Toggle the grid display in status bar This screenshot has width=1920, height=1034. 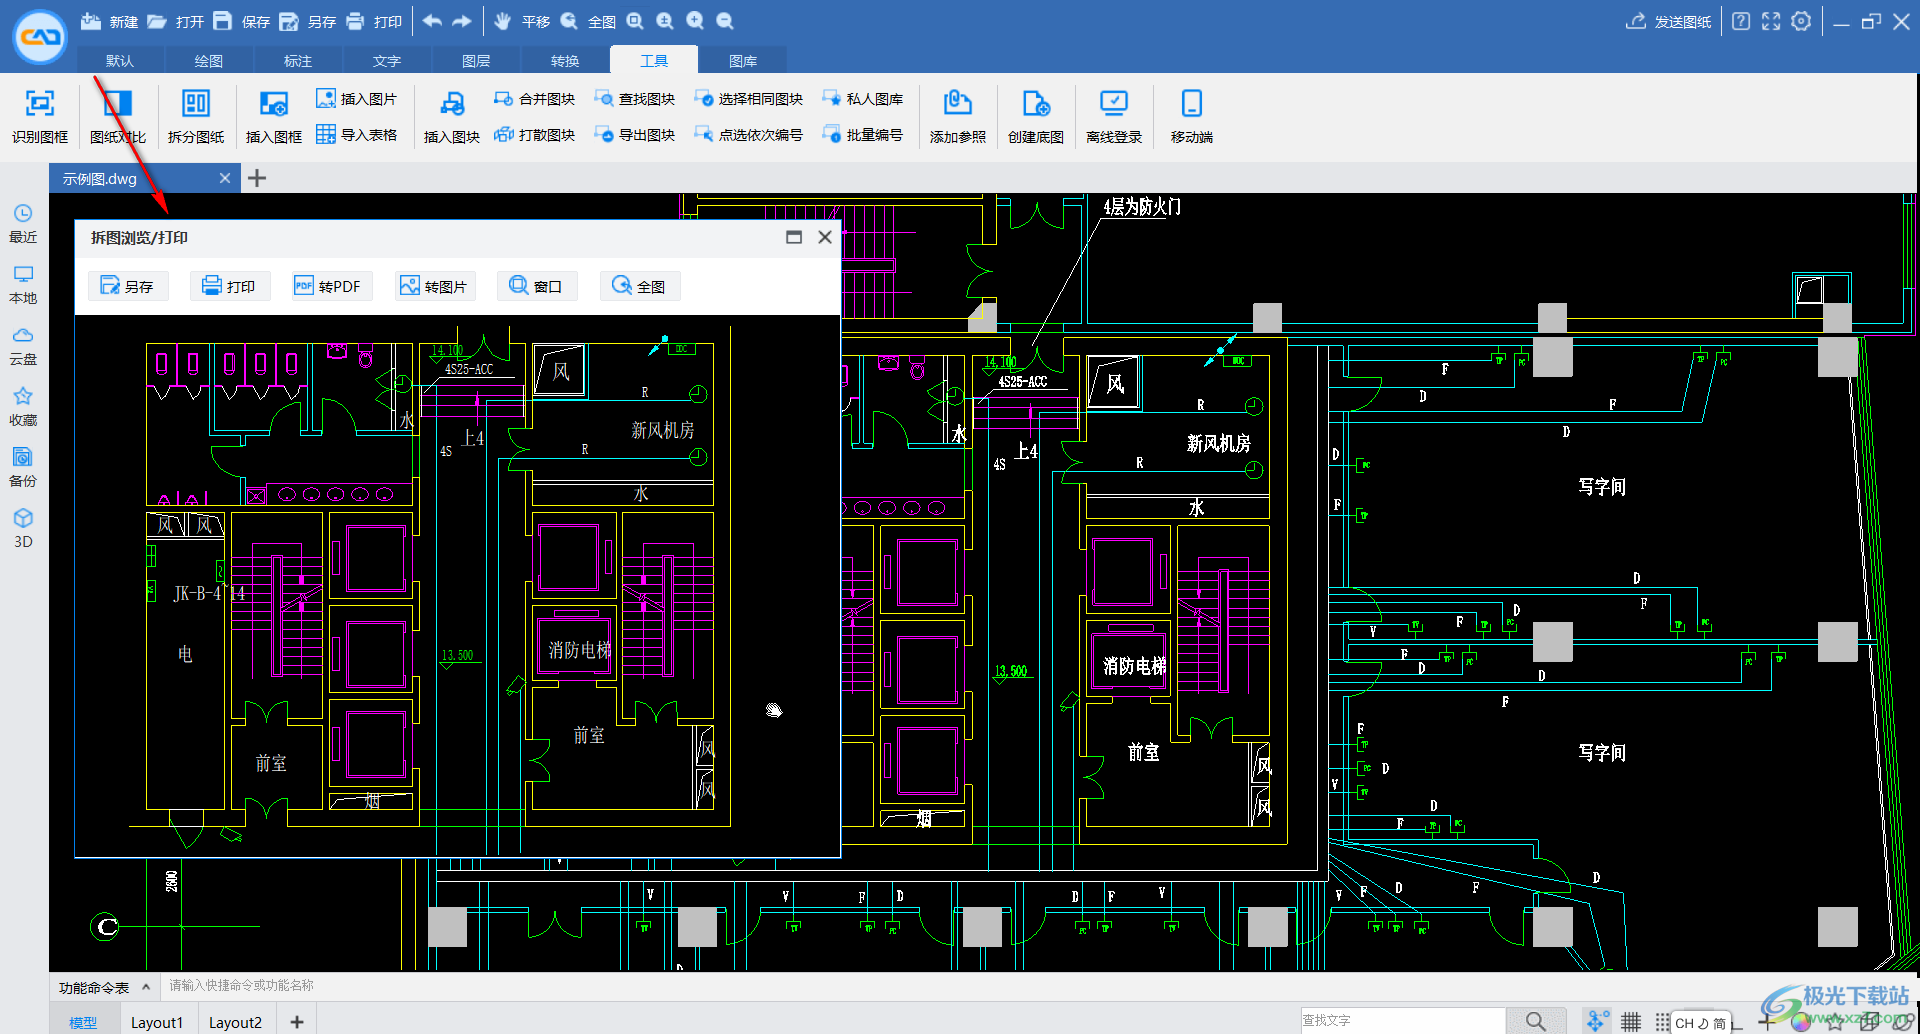click(1631, 1021)
